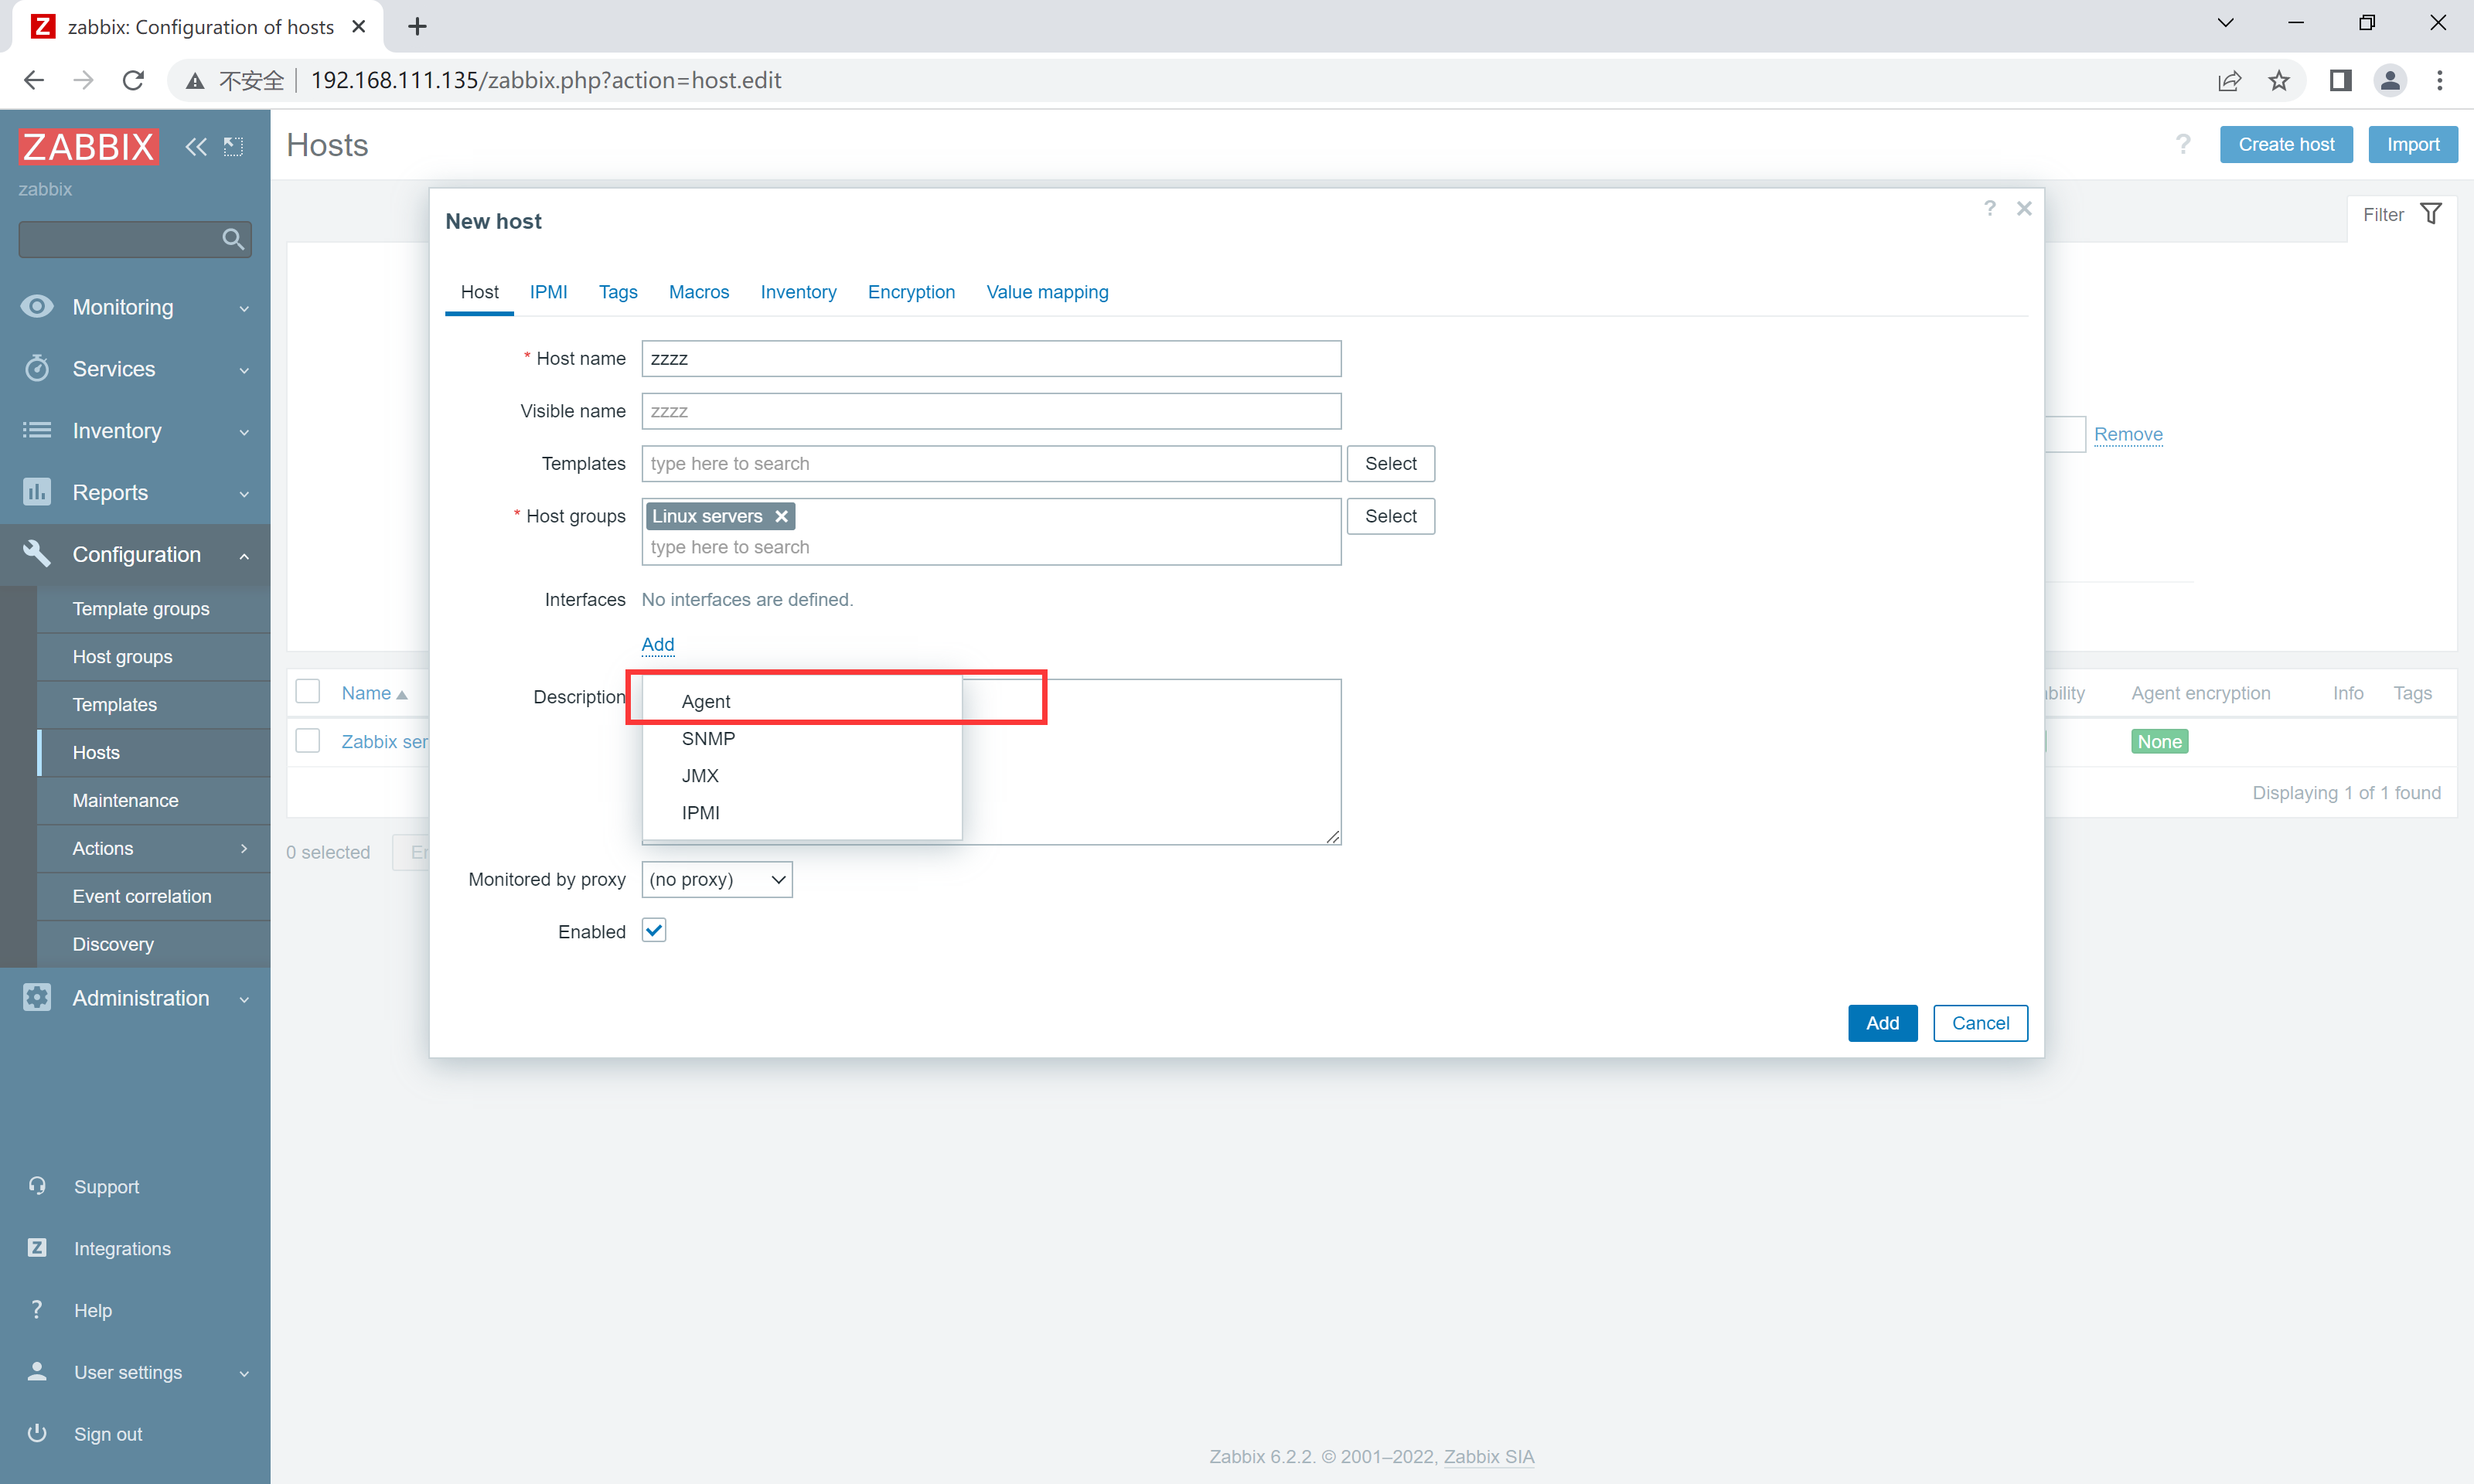This screenshot has height=1484, width=2474.
Task: Click the sidebar search magnifier icon
Action: click(232, 239)
